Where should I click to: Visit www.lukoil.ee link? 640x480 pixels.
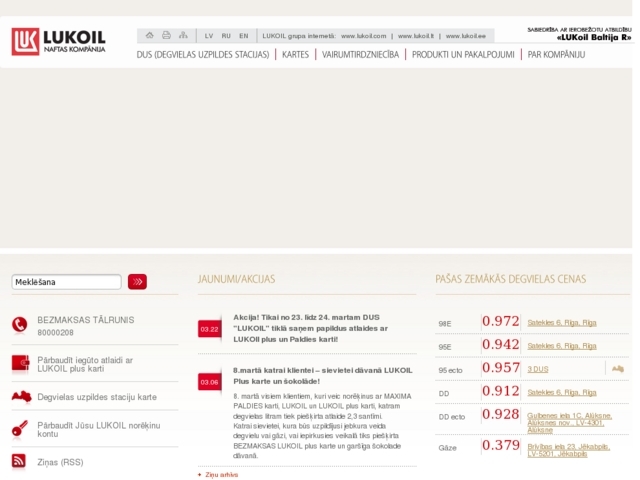point(466,36)
